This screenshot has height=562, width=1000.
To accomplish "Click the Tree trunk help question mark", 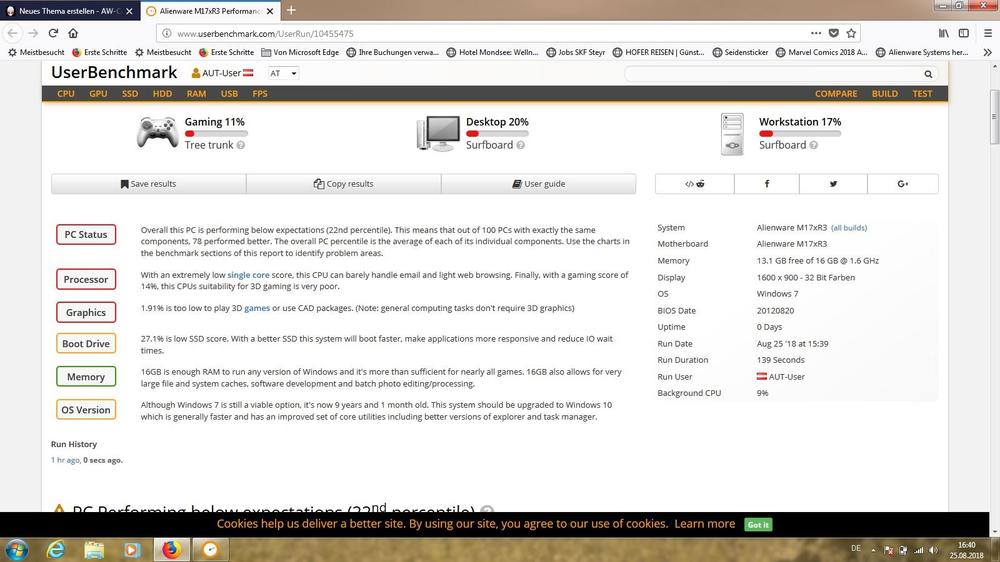I will click(x=241, y=145).
